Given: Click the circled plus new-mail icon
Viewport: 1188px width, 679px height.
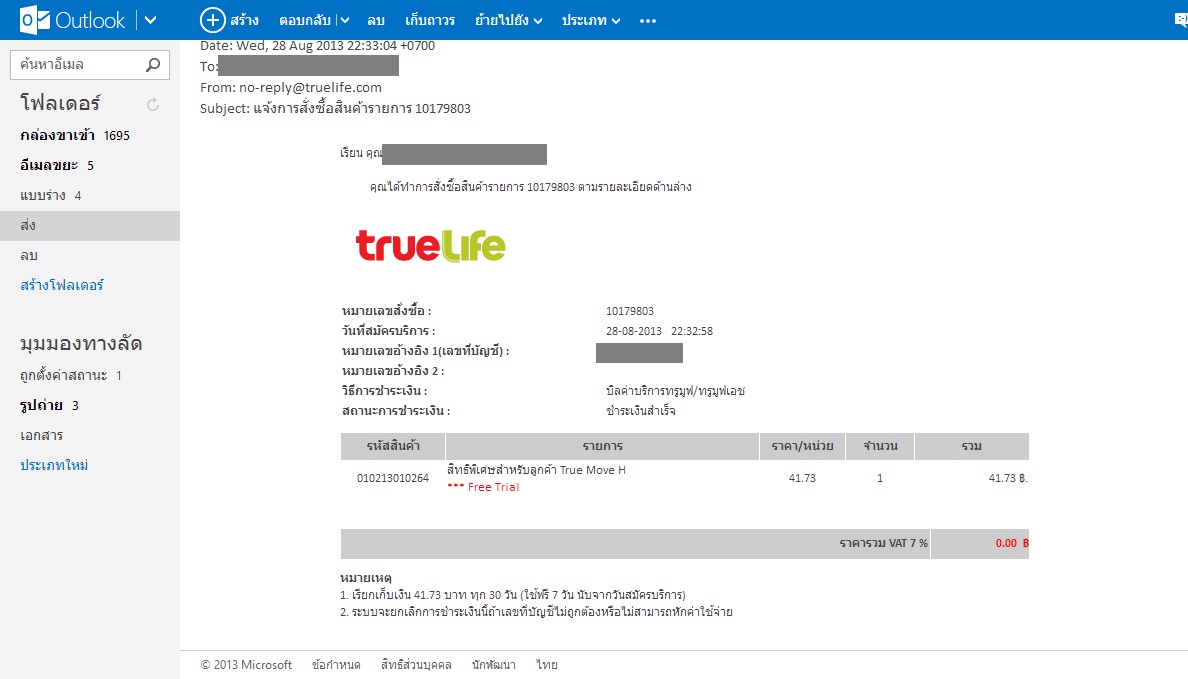Looking at the screenshot, I should 212,20.
